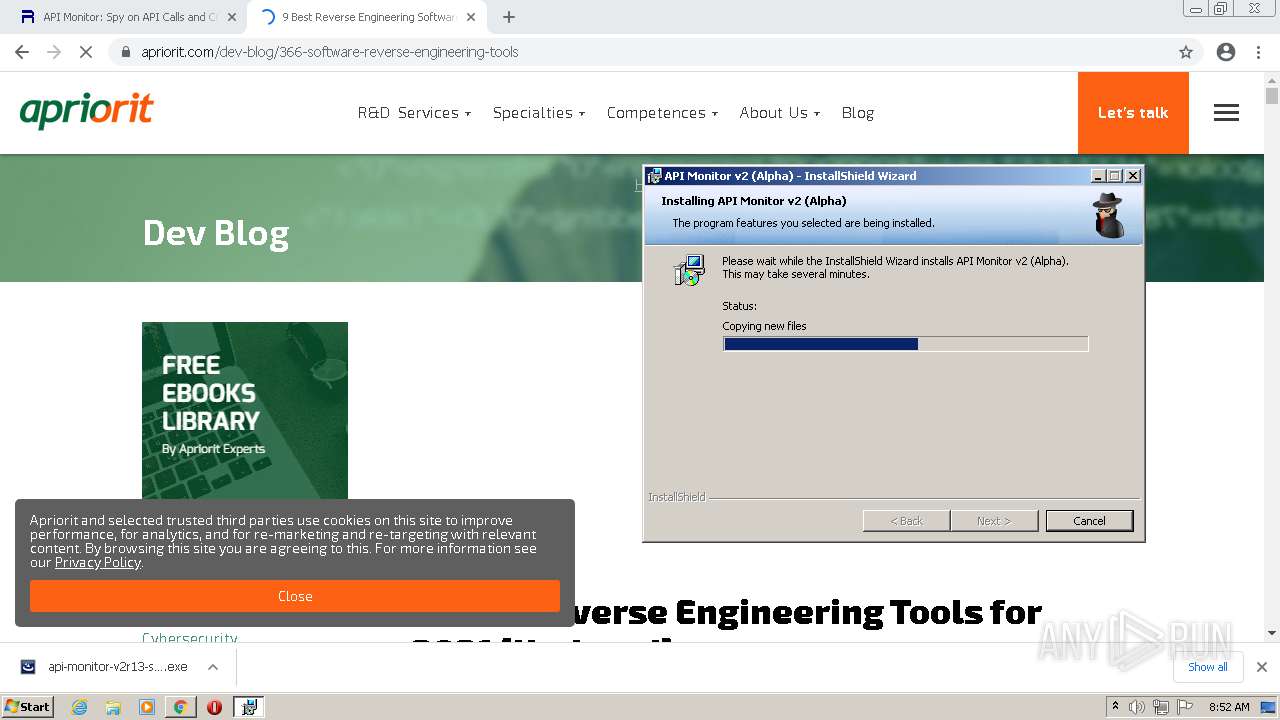Close the downloads bar
Image resolution: width=1280 pixels, height=720 pixels.
(1262, 667)
